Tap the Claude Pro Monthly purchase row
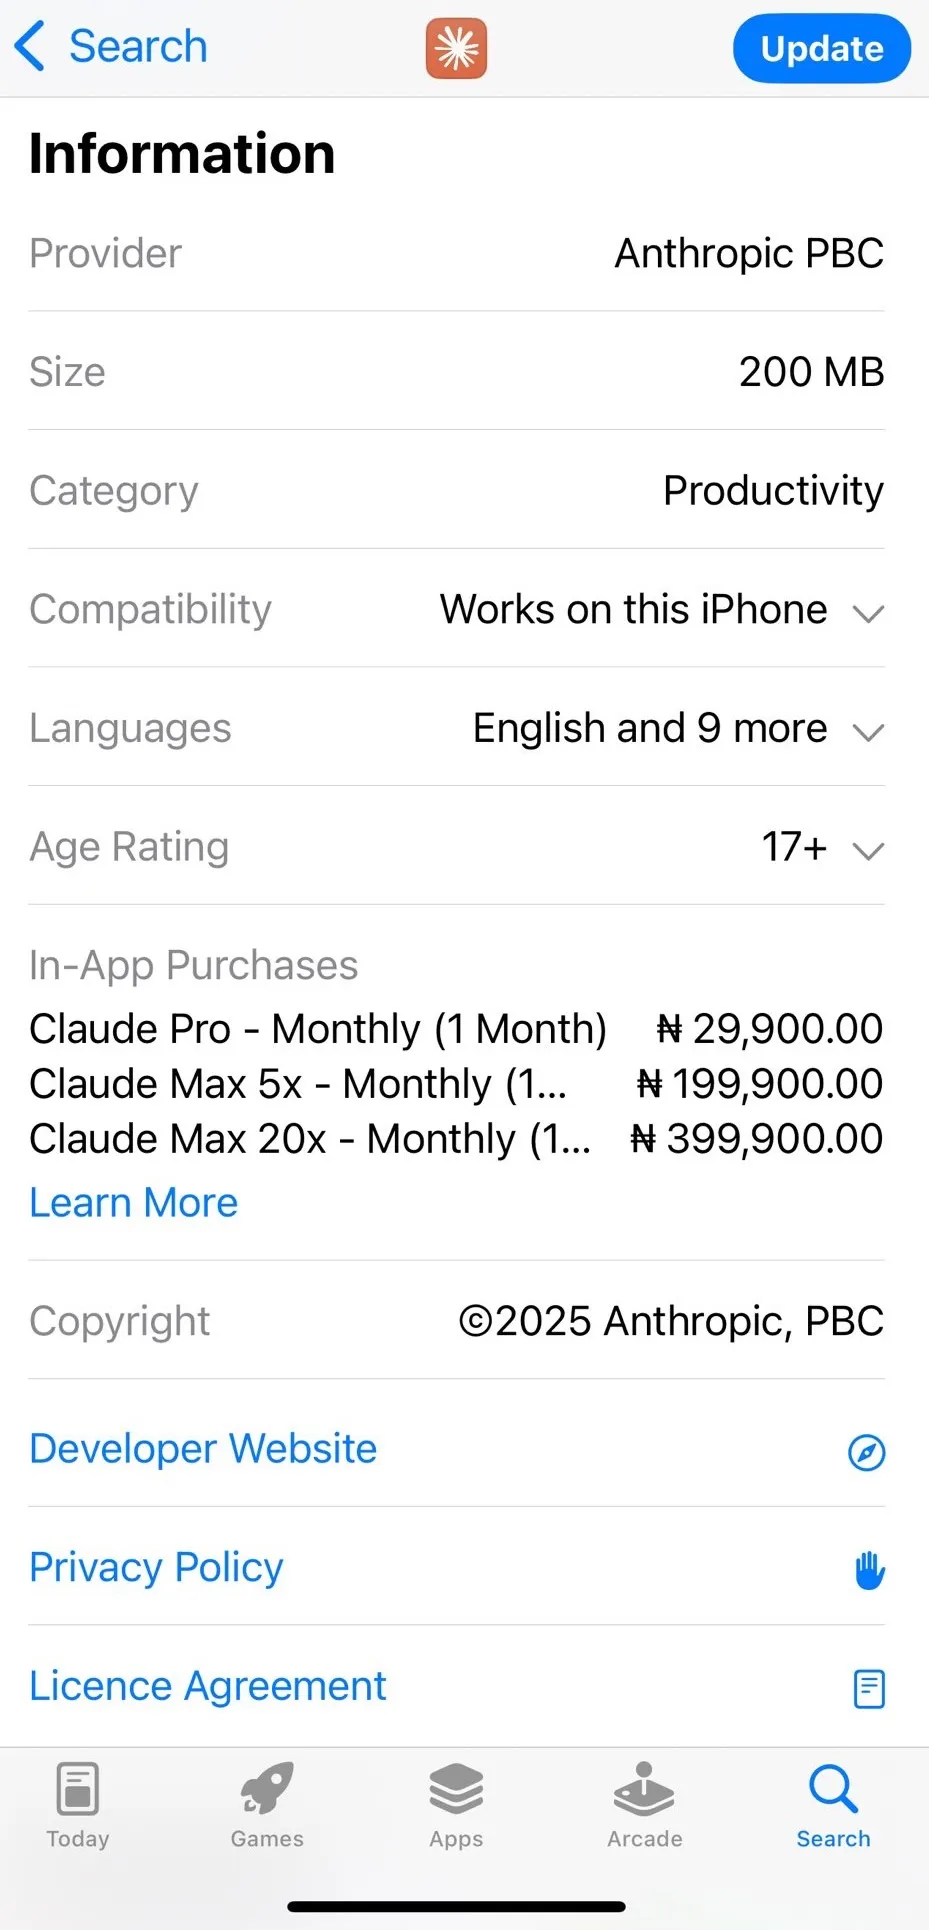This screenshot has height=1930, width=929. click(456, 1029)
